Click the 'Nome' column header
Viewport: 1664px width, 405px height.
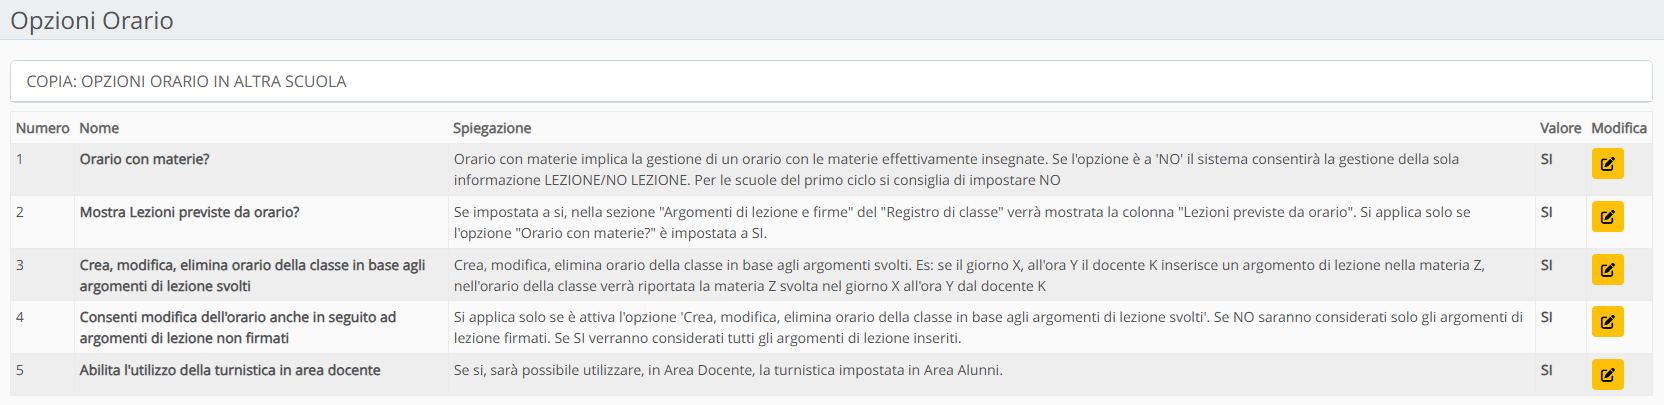[99, 128]
